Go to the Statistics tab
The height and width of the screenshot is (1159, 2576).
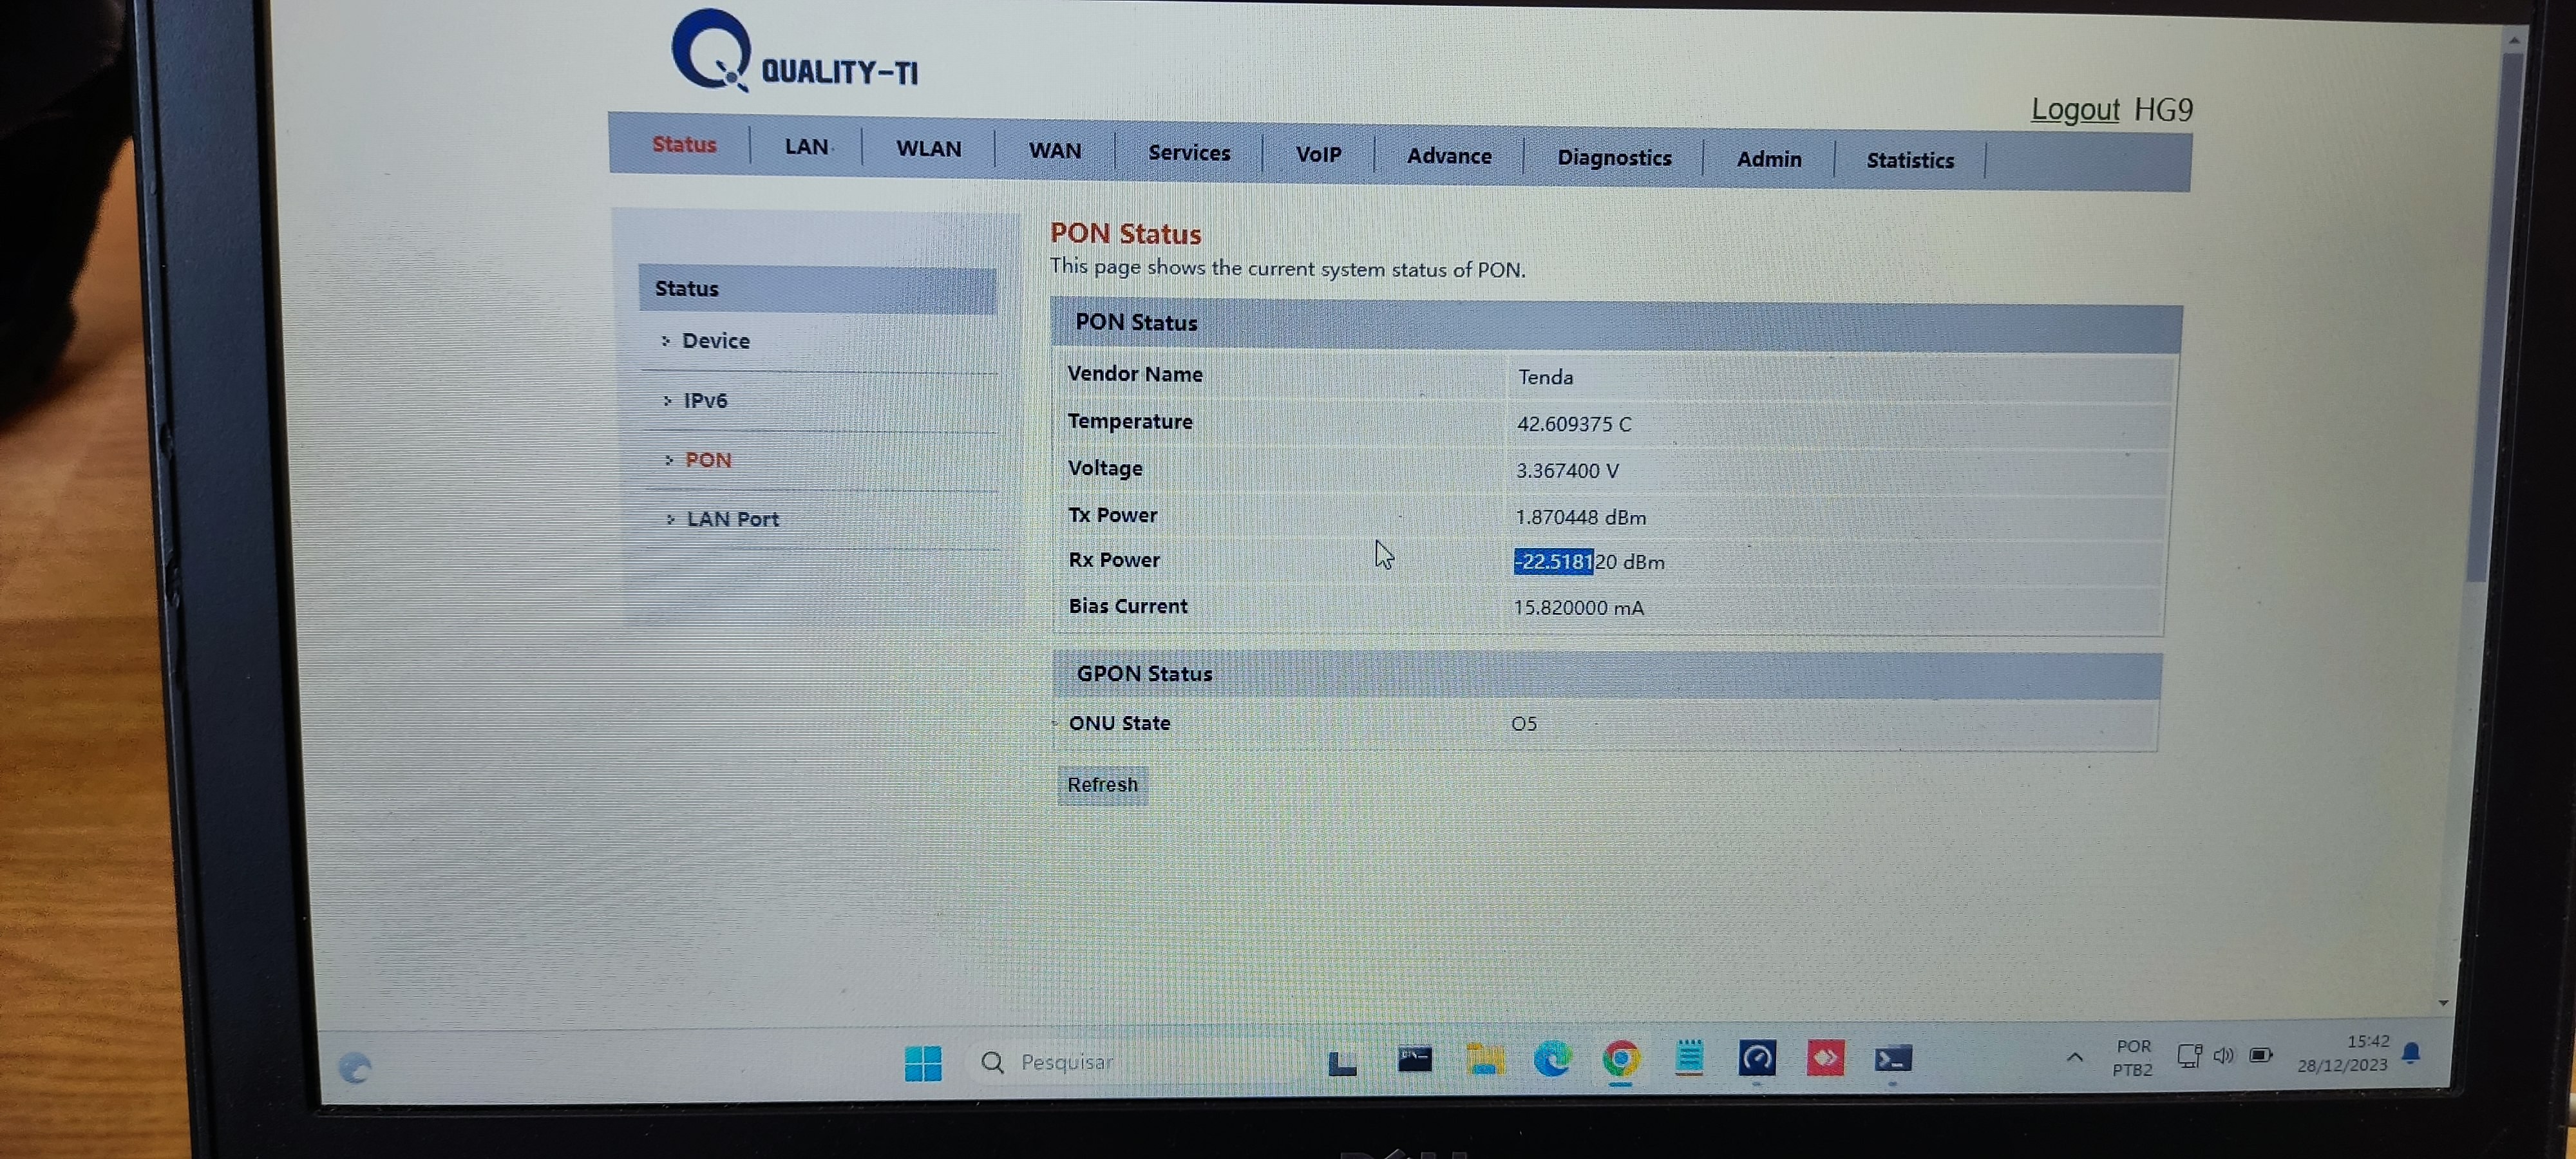click(1909, 161)
